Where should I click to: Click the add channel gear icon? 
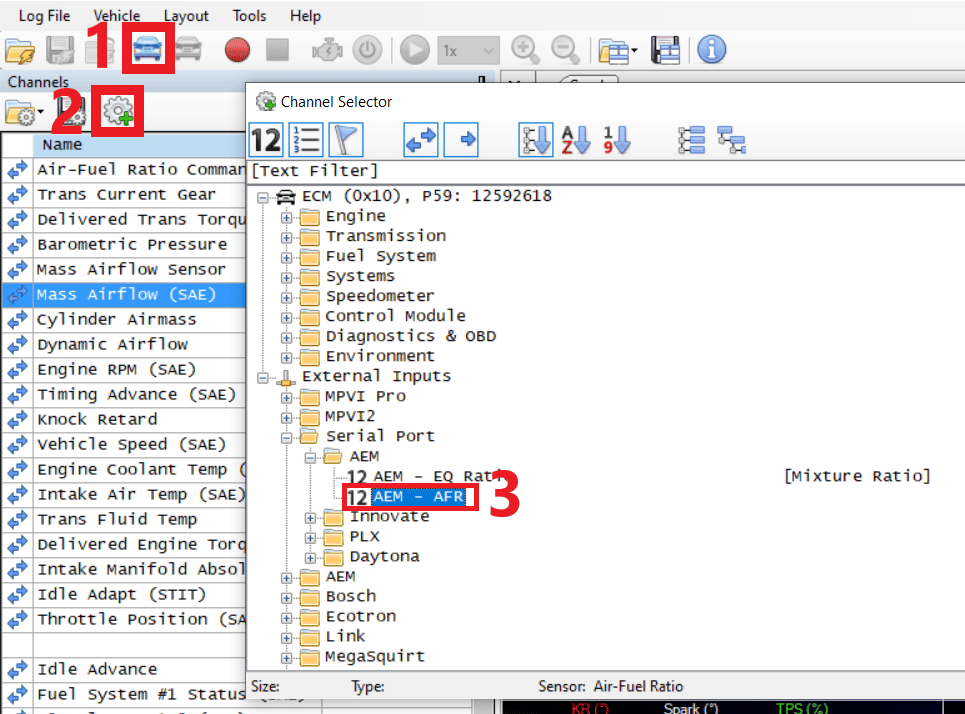click(118, 111)
